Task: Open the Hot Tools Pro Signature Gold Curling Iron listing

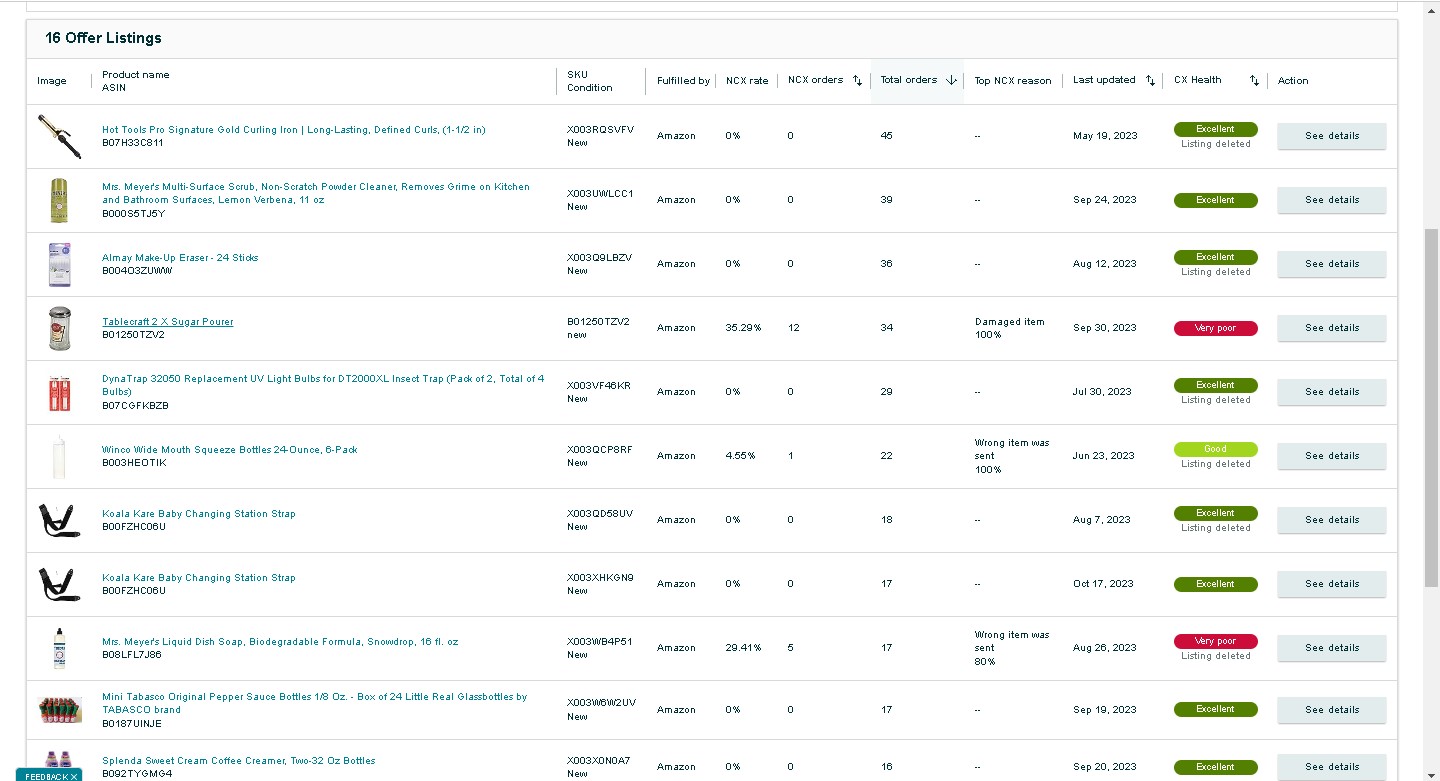Action: click(293, 130)
